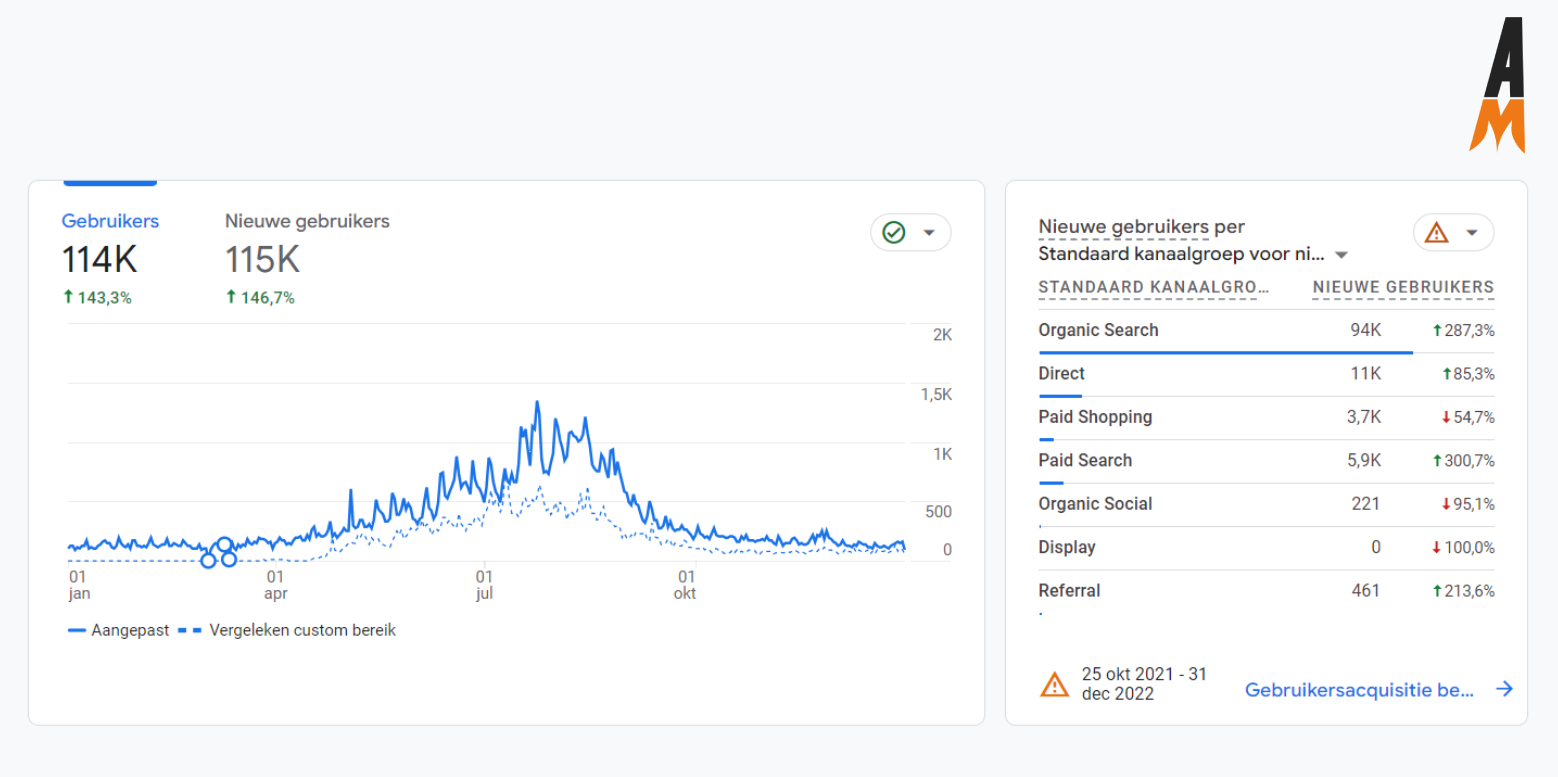The width and height of the screenshot is (1558, 777).
Task: Select the Direct channel row
Action: (1266, 374)
